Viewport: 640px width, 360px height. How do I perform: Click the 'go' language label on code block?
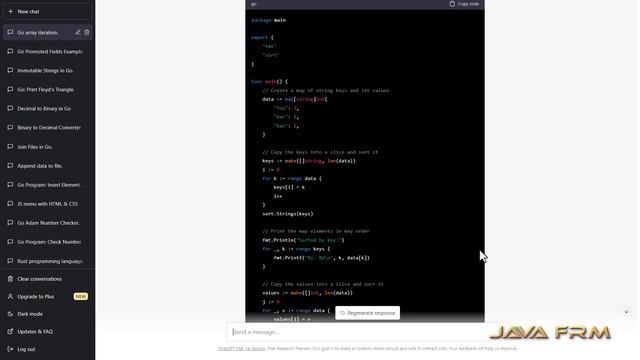coord(253,4)
